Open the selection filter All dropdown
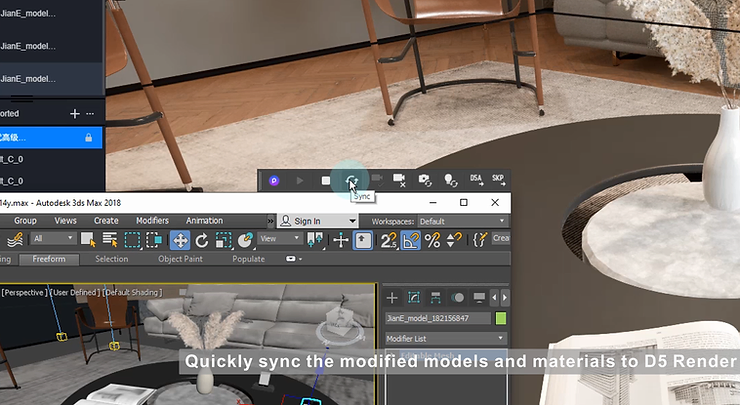 click(53, 239)
